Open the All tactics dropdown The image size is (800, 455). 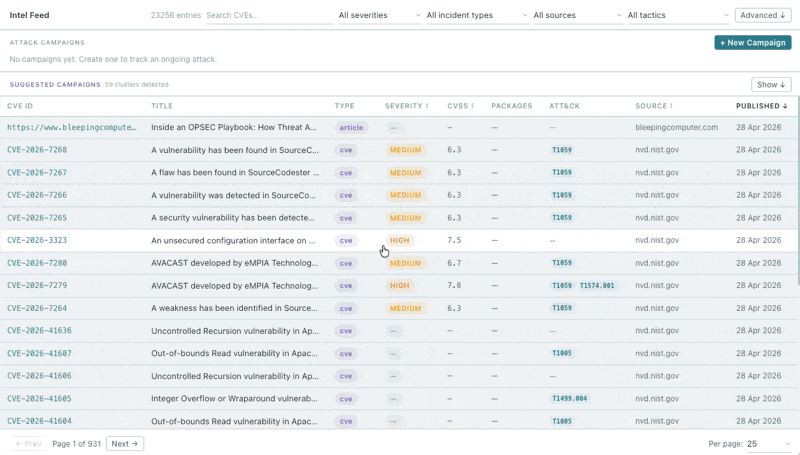[x=678, y=15]
